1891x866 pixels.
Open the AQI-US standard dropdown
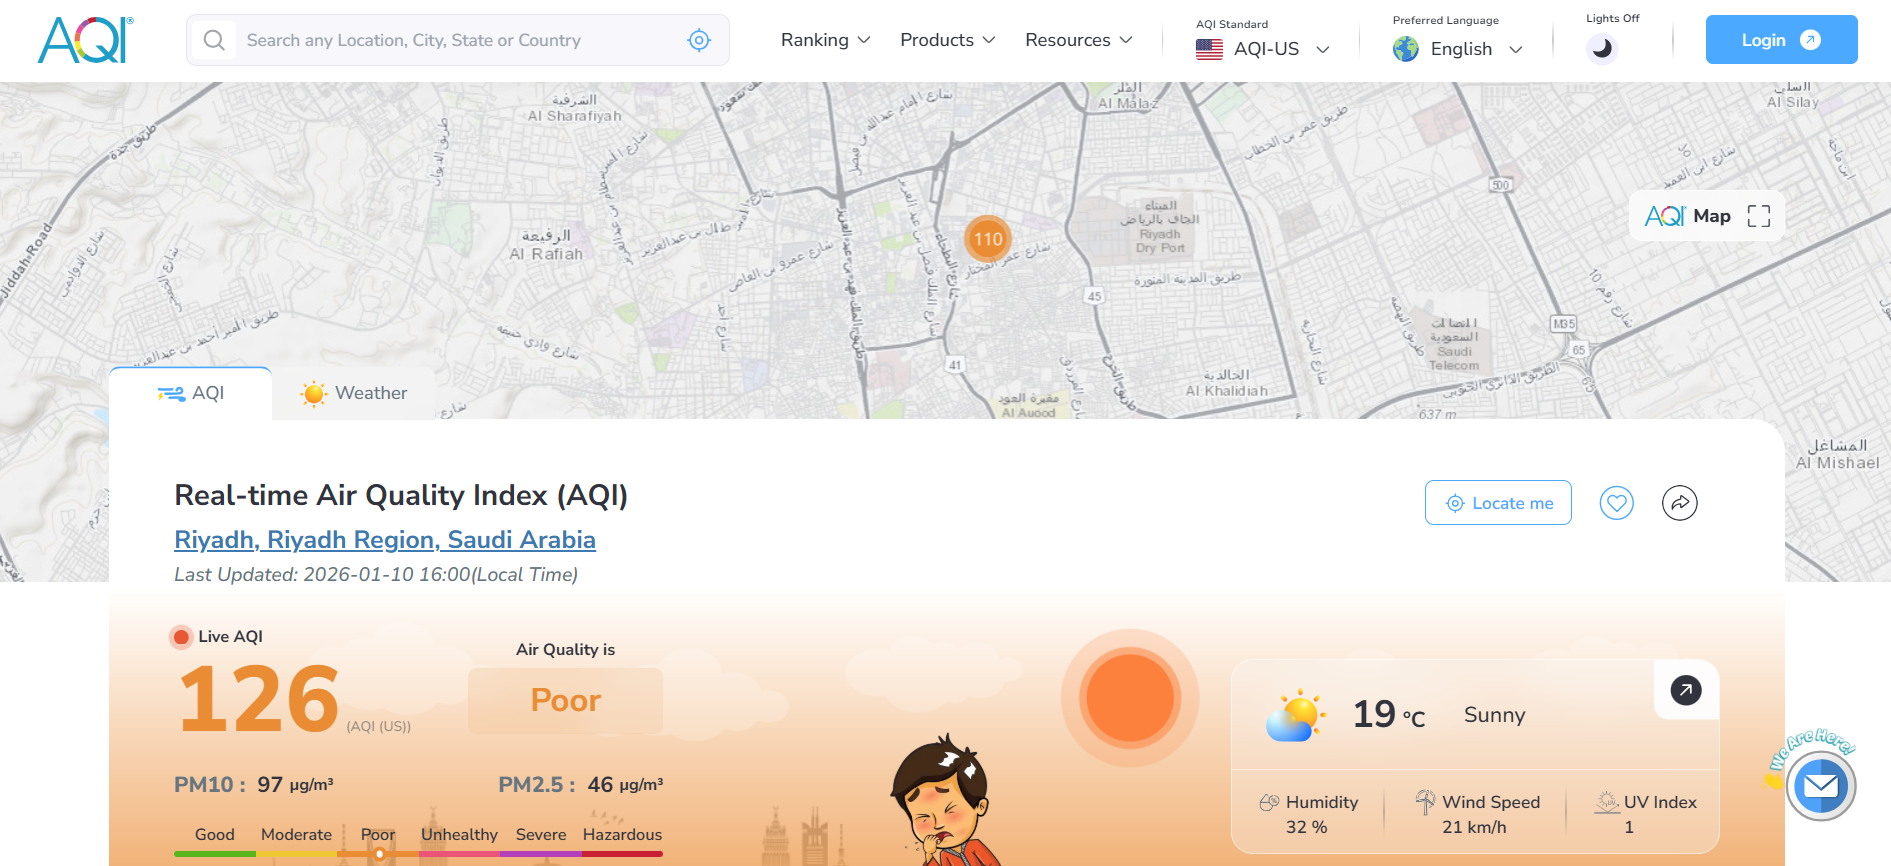coord(1263,49)
